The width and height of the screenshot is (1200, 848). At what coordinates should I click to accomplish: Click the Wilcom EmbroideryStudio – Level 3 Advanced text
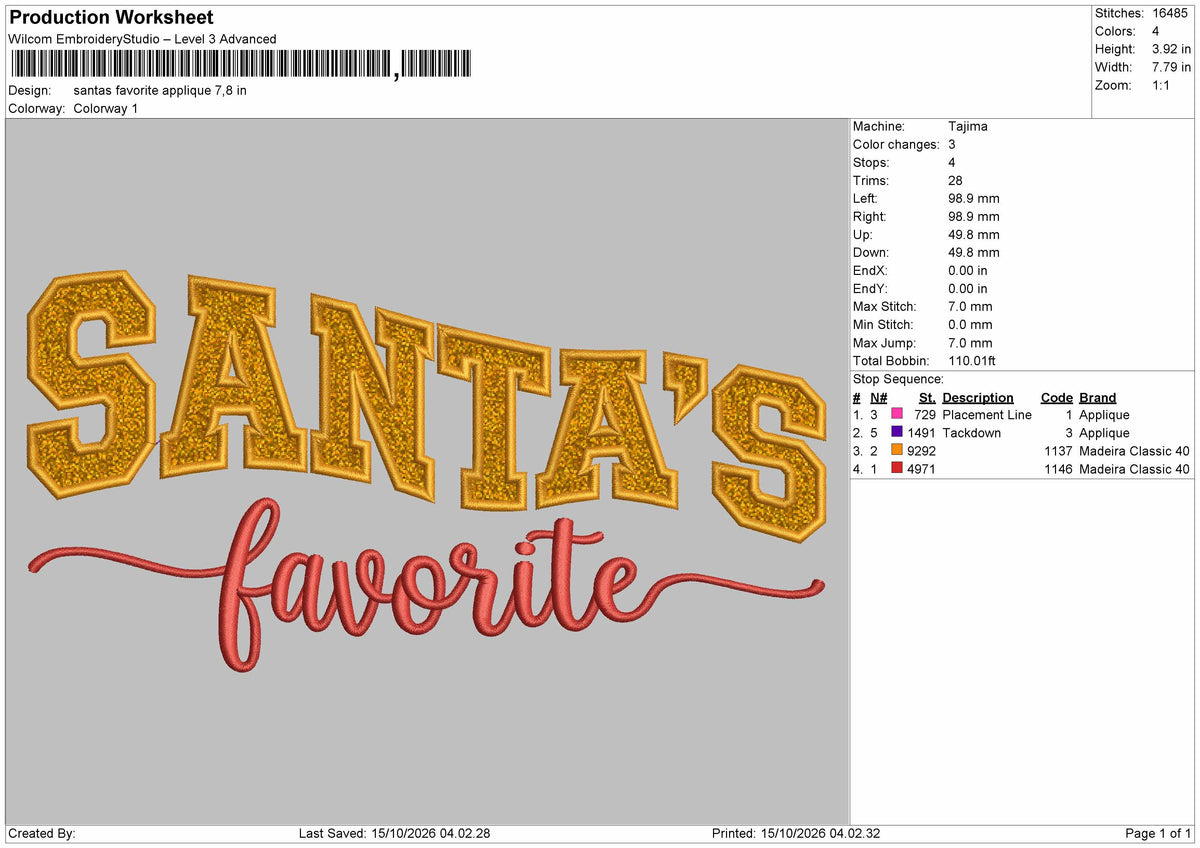(x=142, y=39)
